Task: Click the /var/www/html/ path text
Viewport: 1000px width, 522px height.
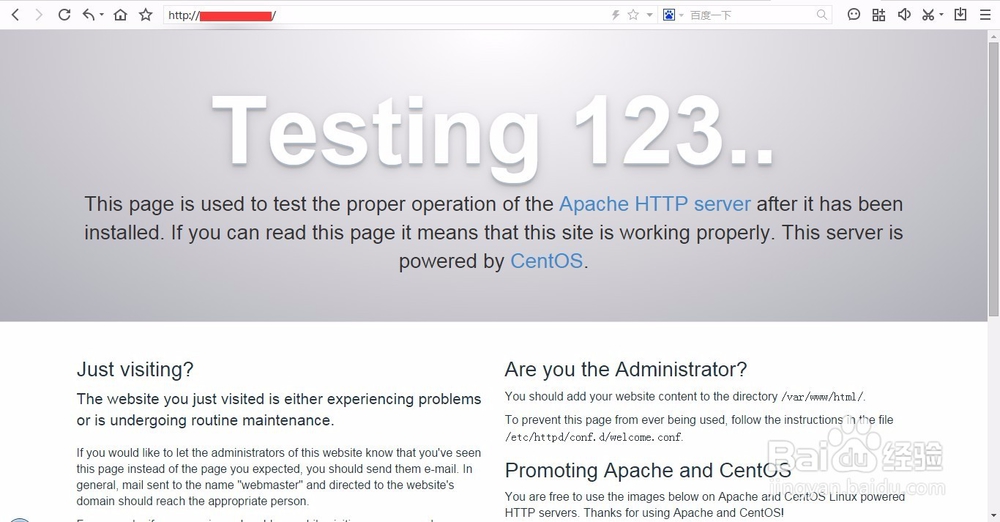Action: 823,397
